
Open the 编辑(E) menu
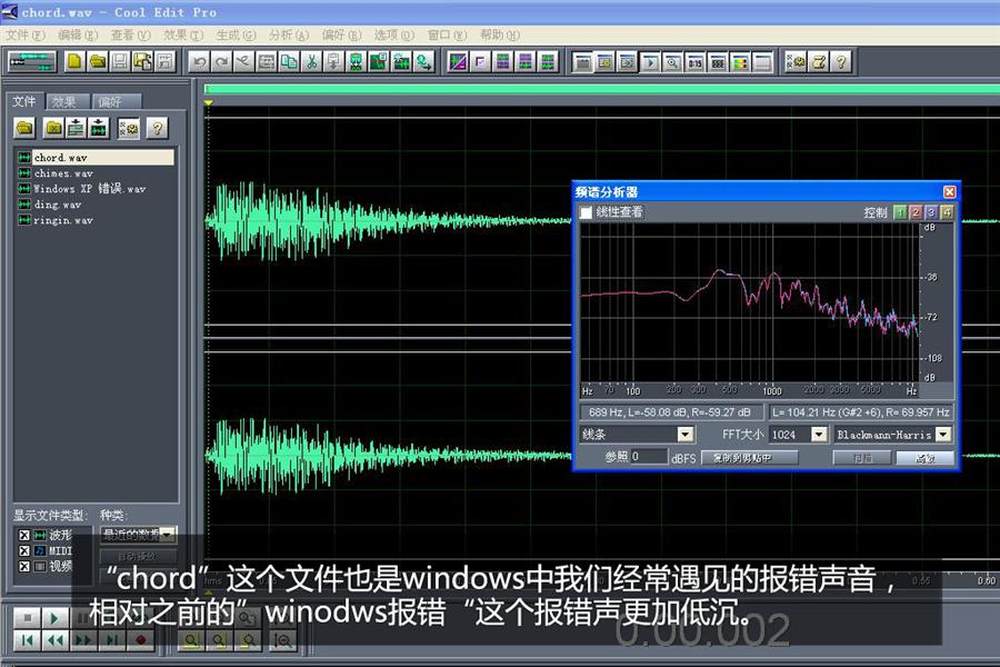(x=78, y=34)
